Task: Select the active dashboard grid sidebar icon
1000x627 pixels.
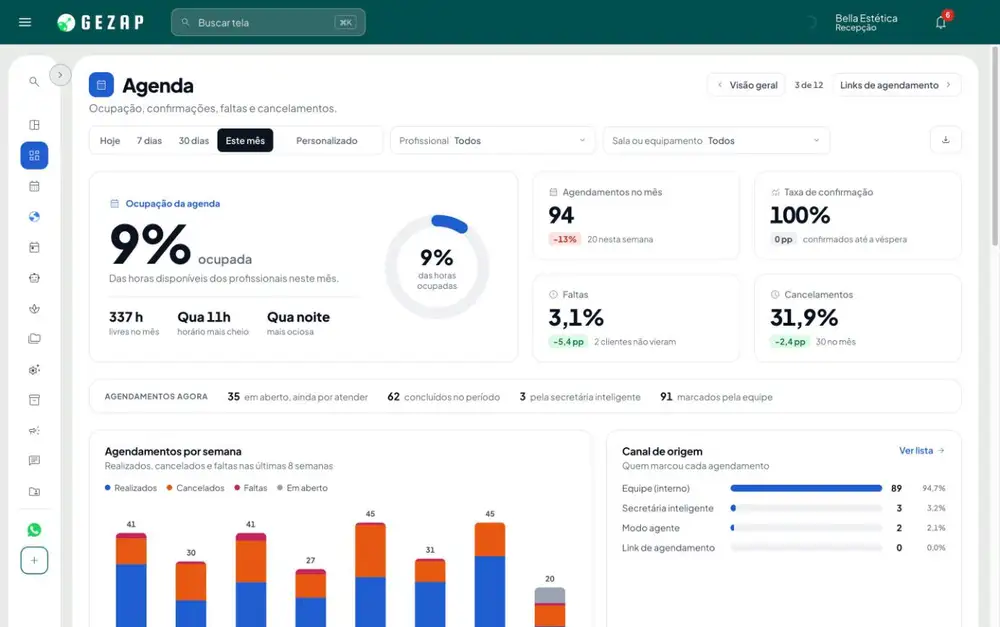Action: (34, 156)
